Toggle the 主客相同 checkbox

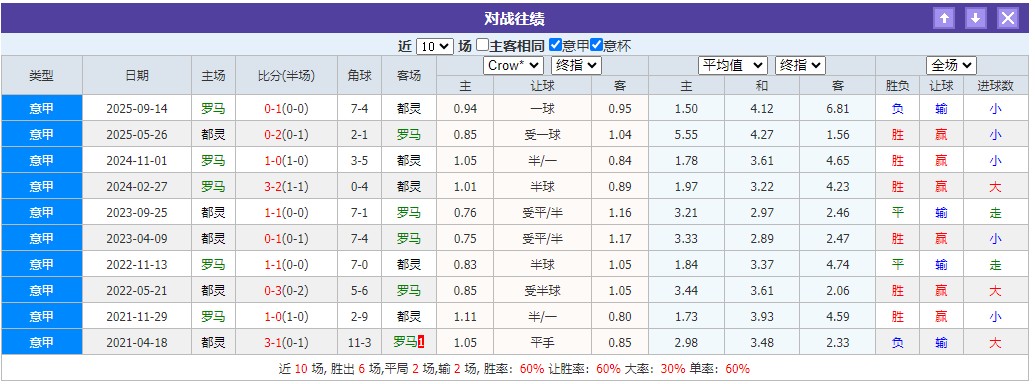483,46
